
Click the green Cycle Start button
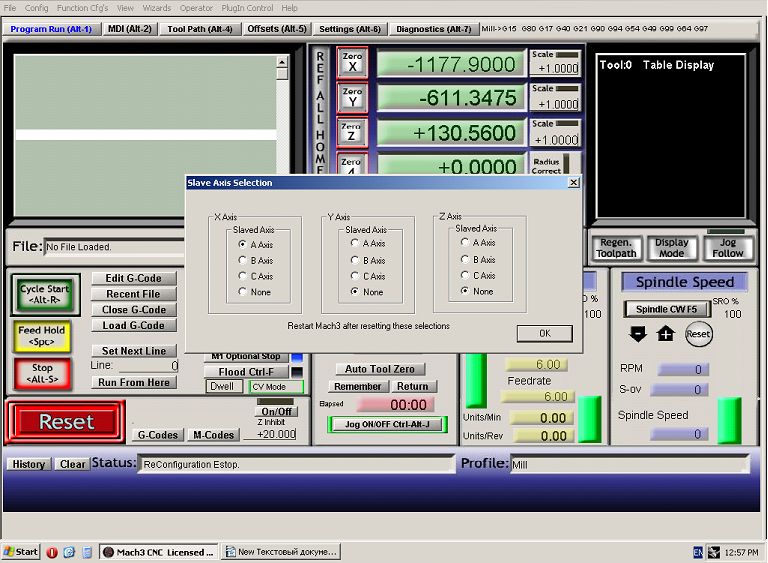[x=45, y=294]
